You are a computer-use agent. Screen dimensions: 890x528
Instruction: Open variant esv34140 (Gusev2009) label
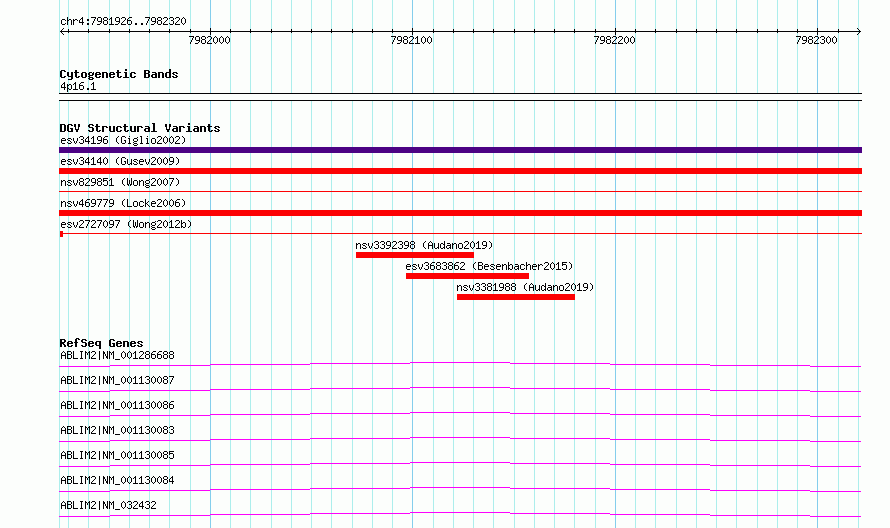120,161
